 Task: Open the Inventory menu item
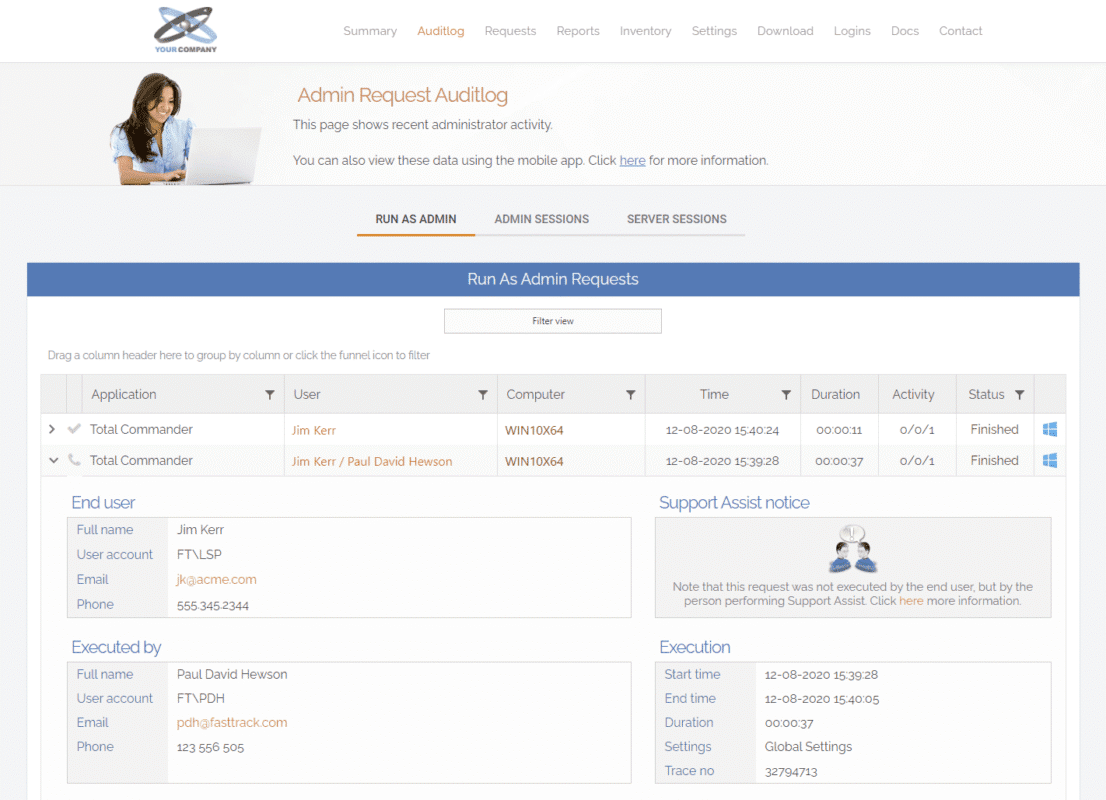coord(645,31)
